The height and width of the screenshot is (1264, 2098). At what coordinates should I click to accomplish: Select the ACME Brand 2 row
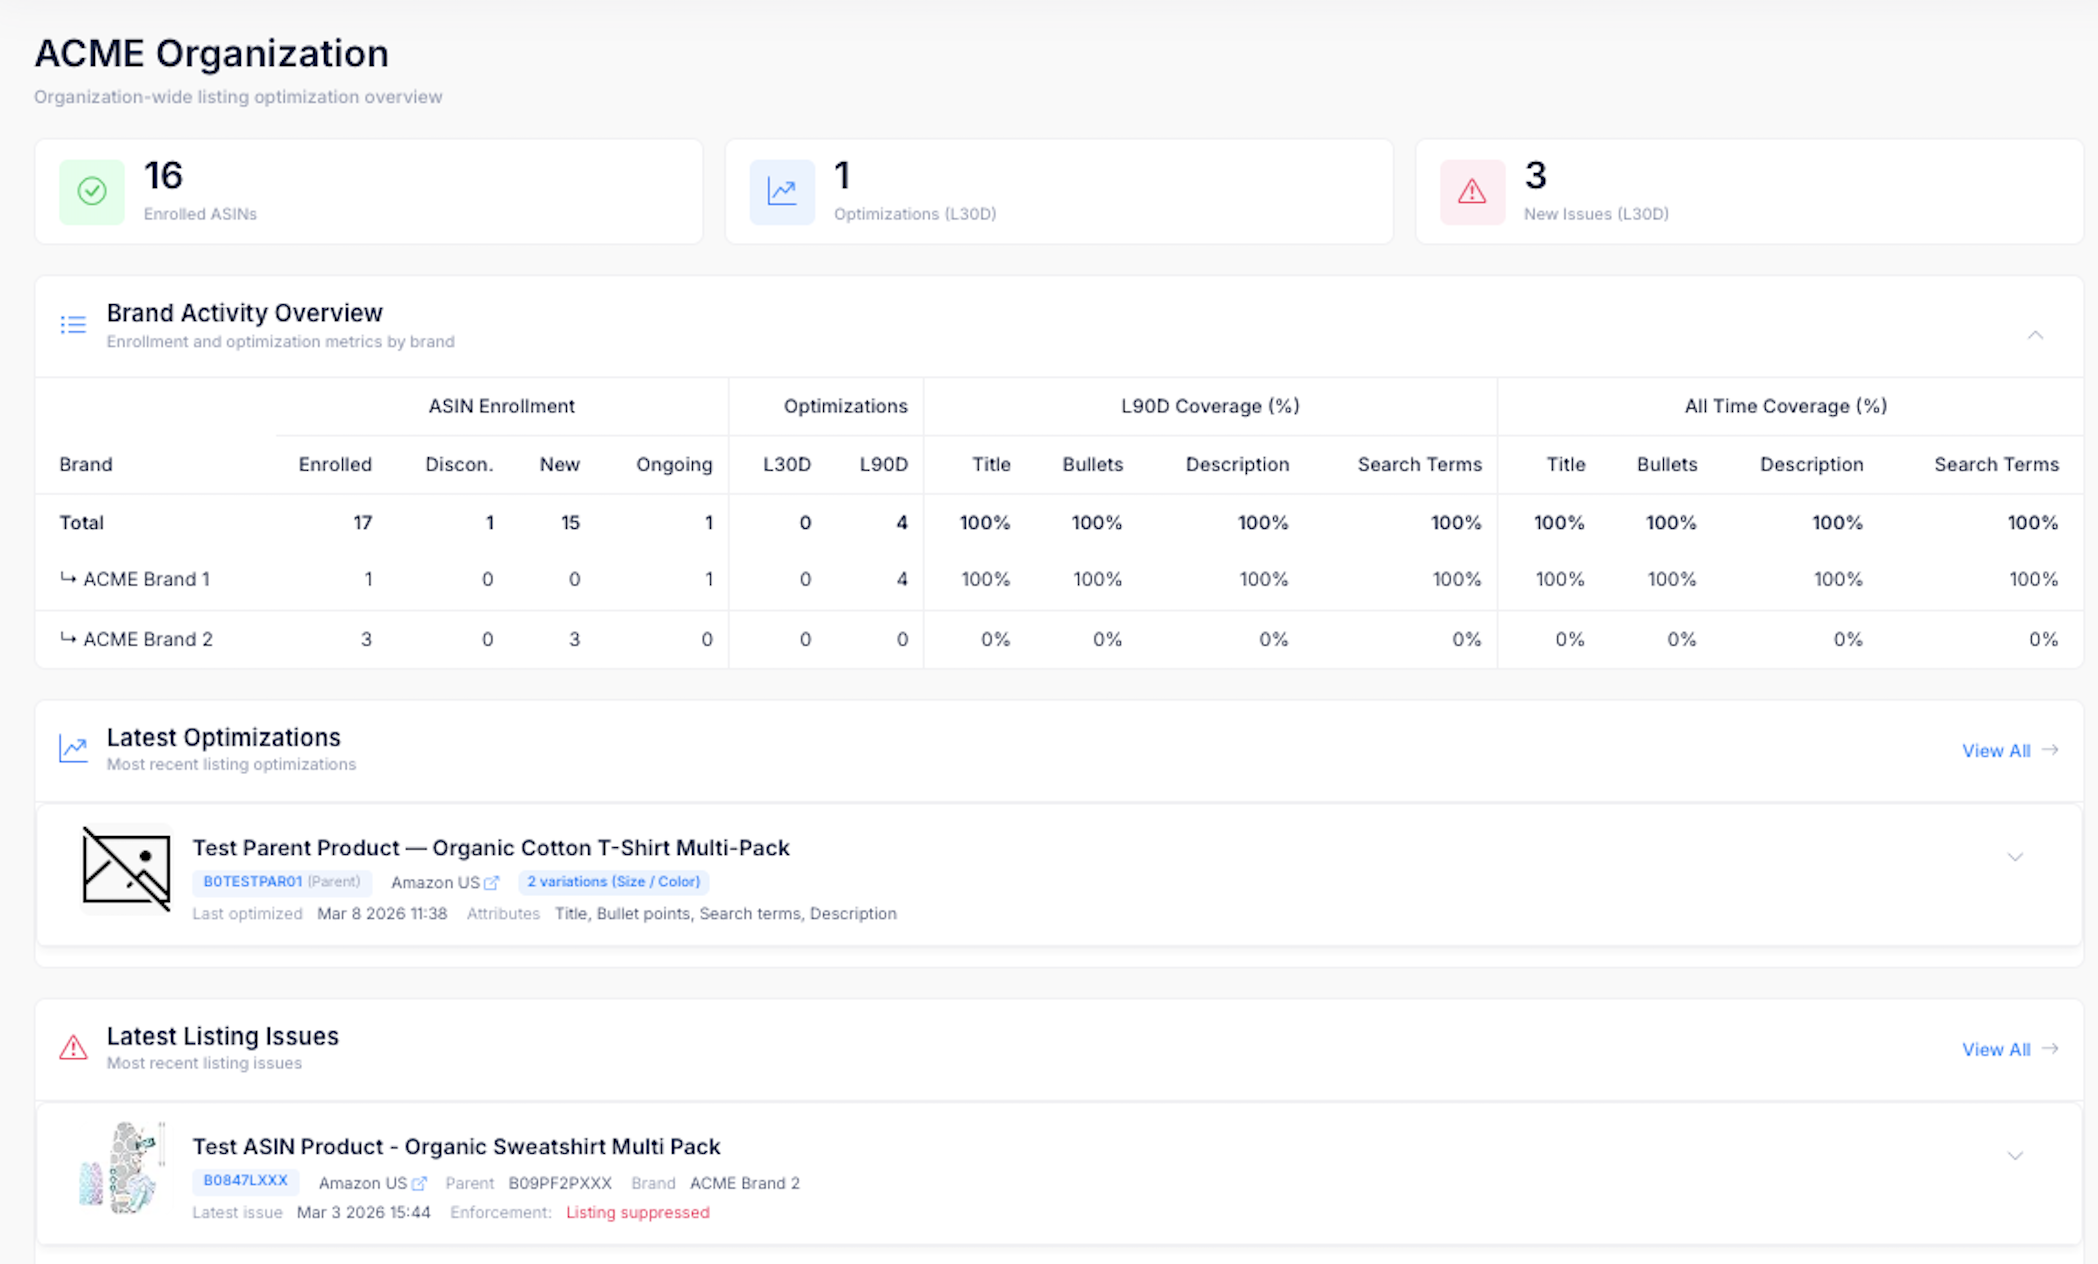[x=148, y=639]
